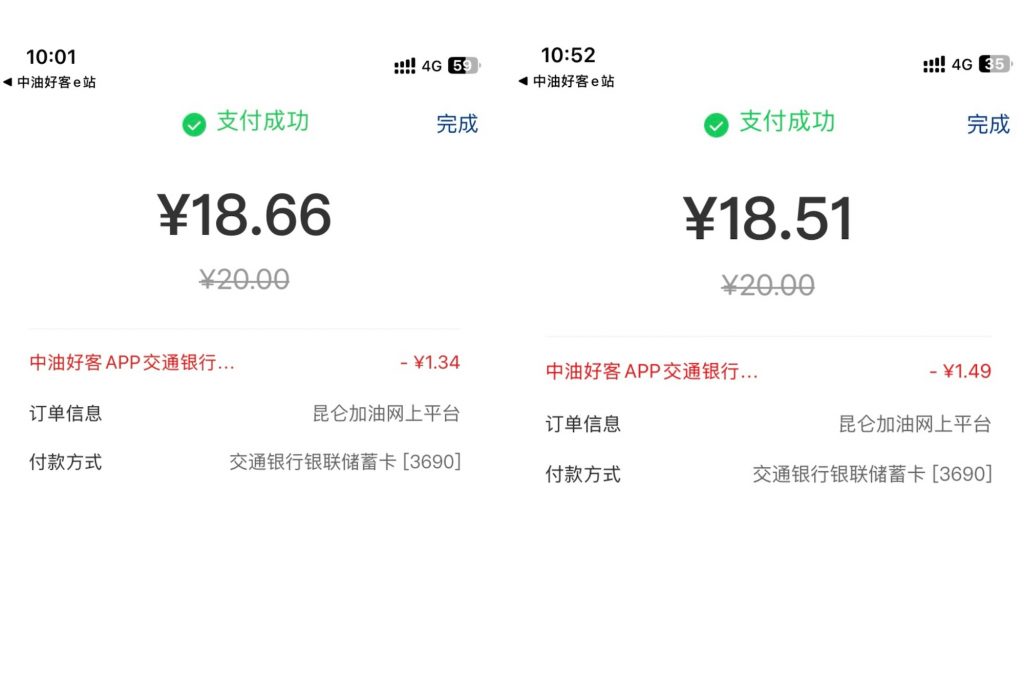The height and width of the screenshot is (683, 1024).
Task: Tap 昆仑加油网上平台 order info on right screen
Action: [x=915, y=424]
